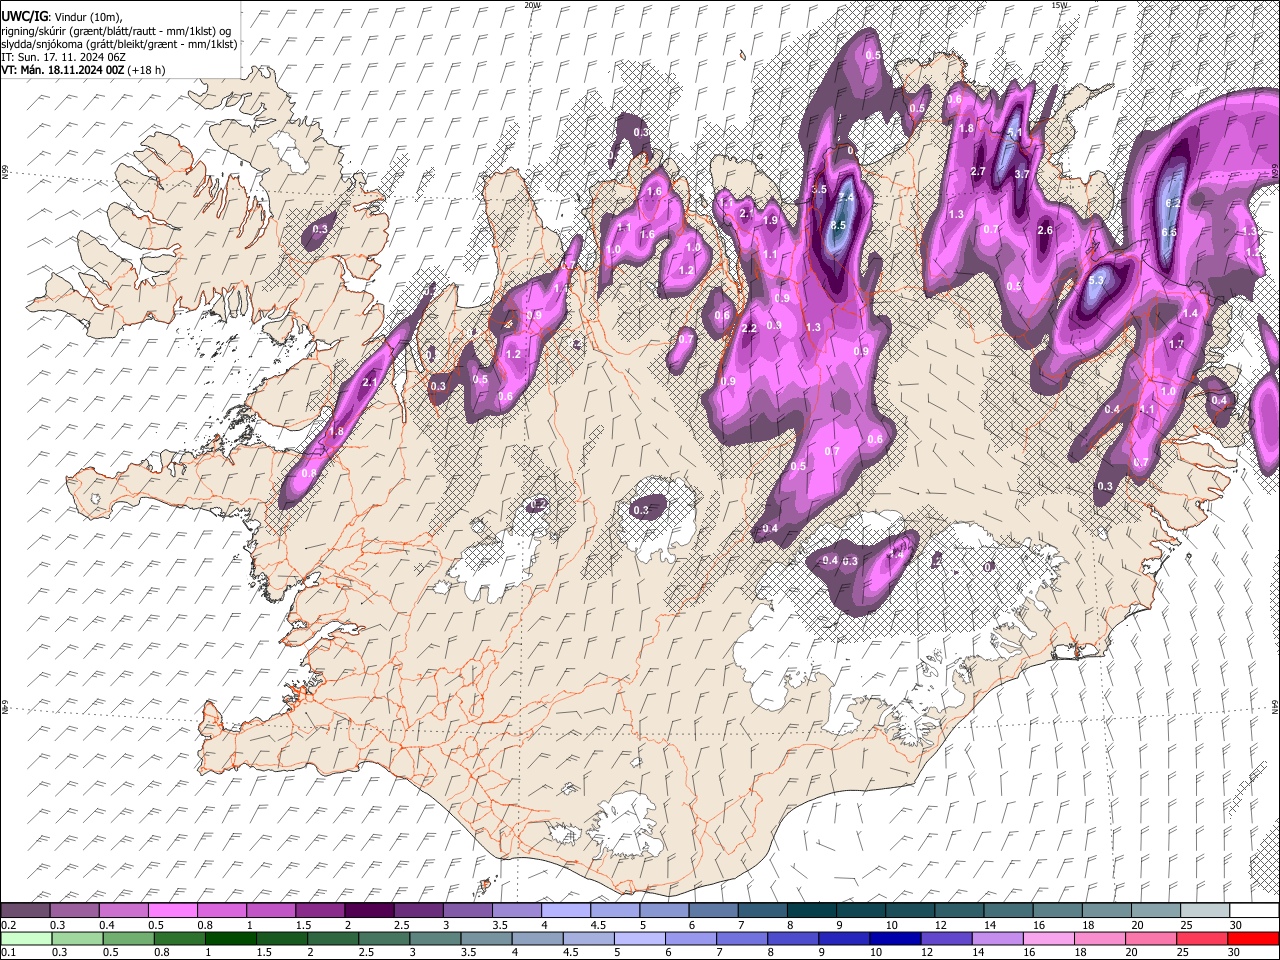Click the '0.4' label on snow scale
This screenshot has height=960, width=1280.
pos(106,924)
